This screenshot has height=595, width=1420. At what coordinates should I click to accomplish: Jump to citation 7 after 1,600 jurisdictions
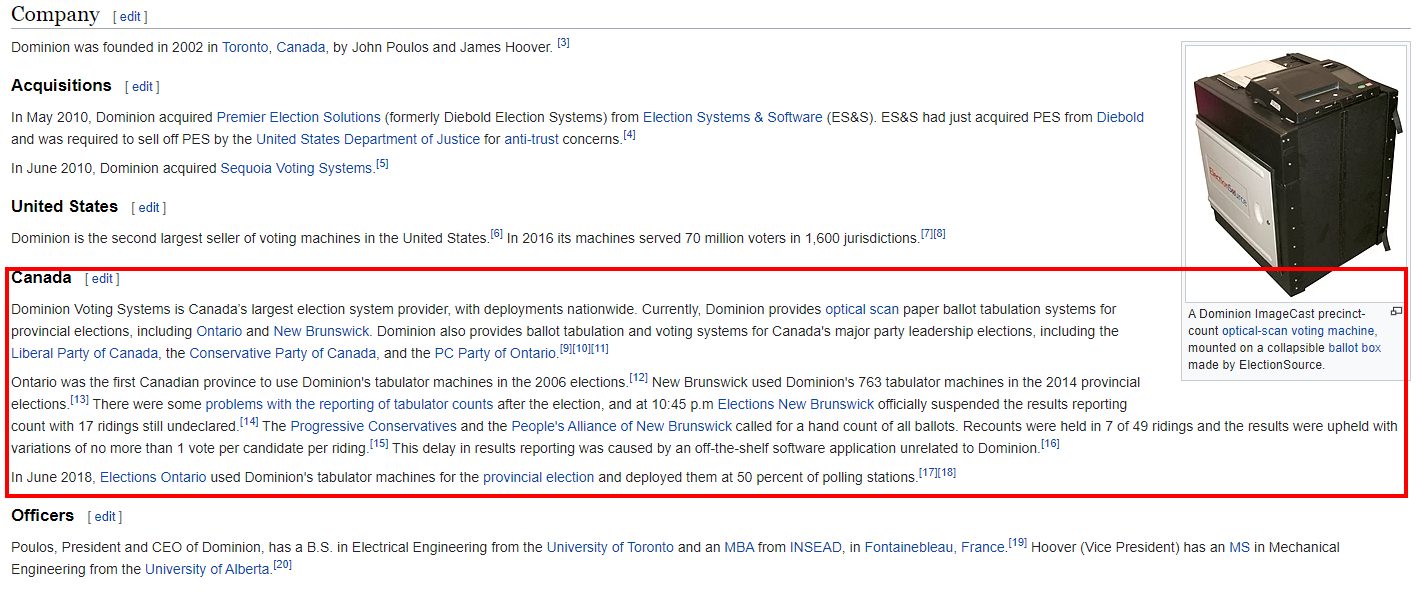coord(927,234)
